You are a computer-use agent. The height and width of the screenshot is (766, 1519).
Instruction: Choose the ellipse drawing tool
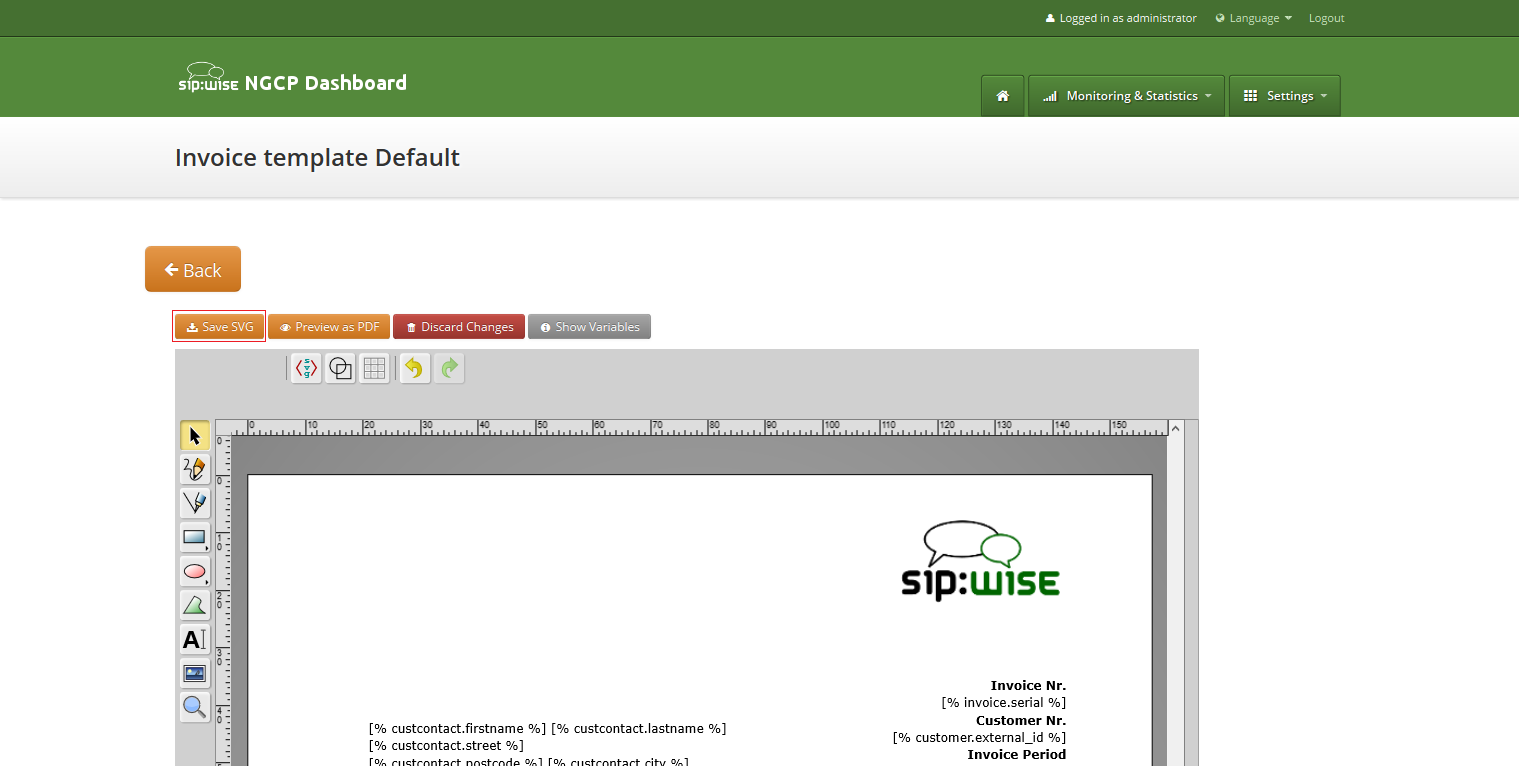point(193,571)
